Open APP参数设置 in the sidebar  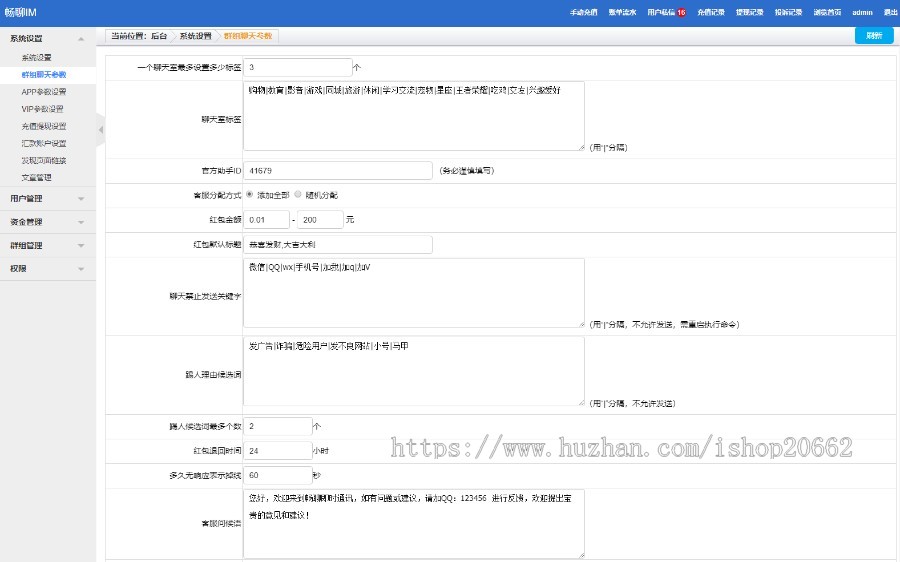43,91
